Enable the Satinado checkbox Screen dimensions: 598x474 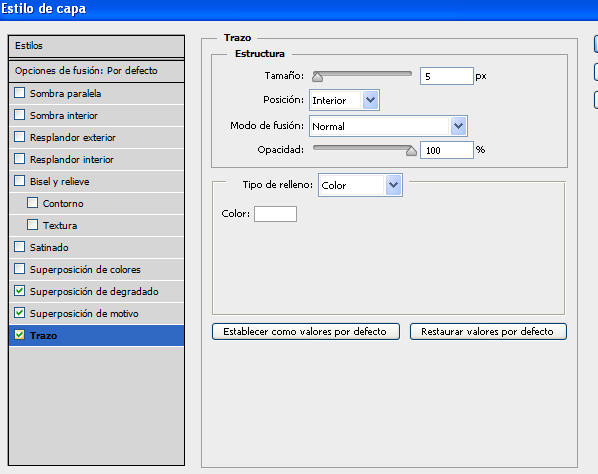(x=19, y=247)
